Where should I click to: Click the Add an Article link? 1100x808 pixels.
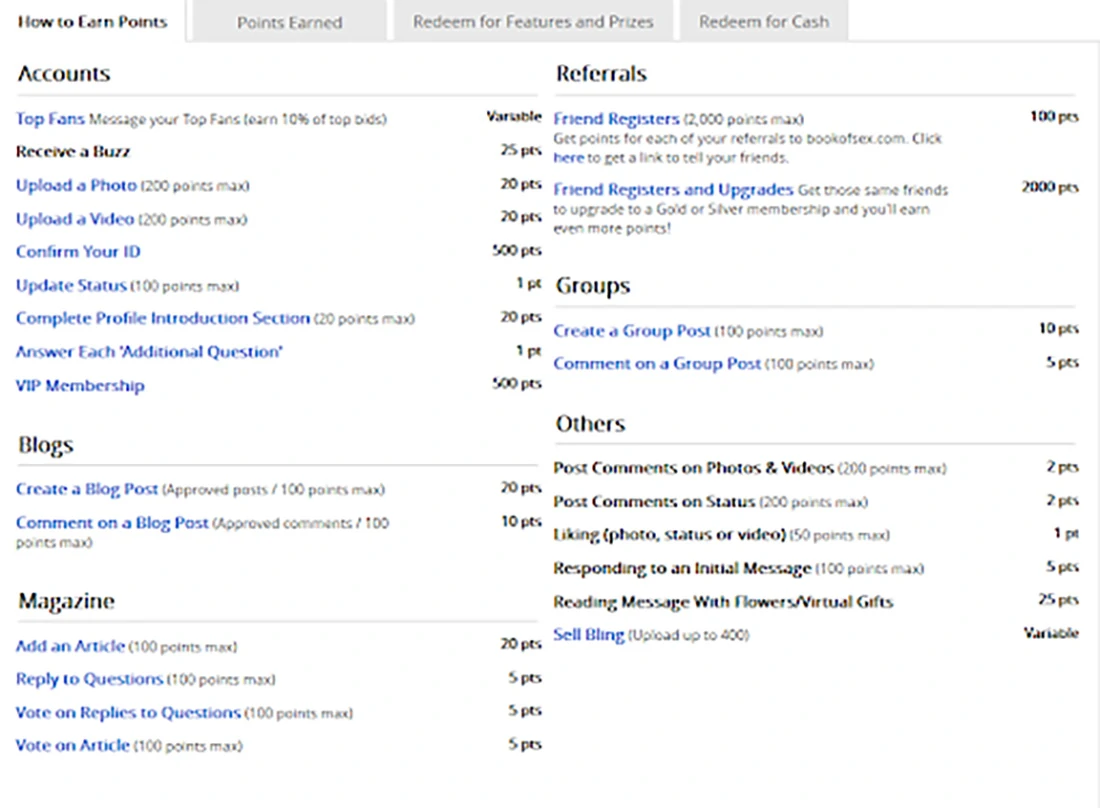tap(70, 646)
